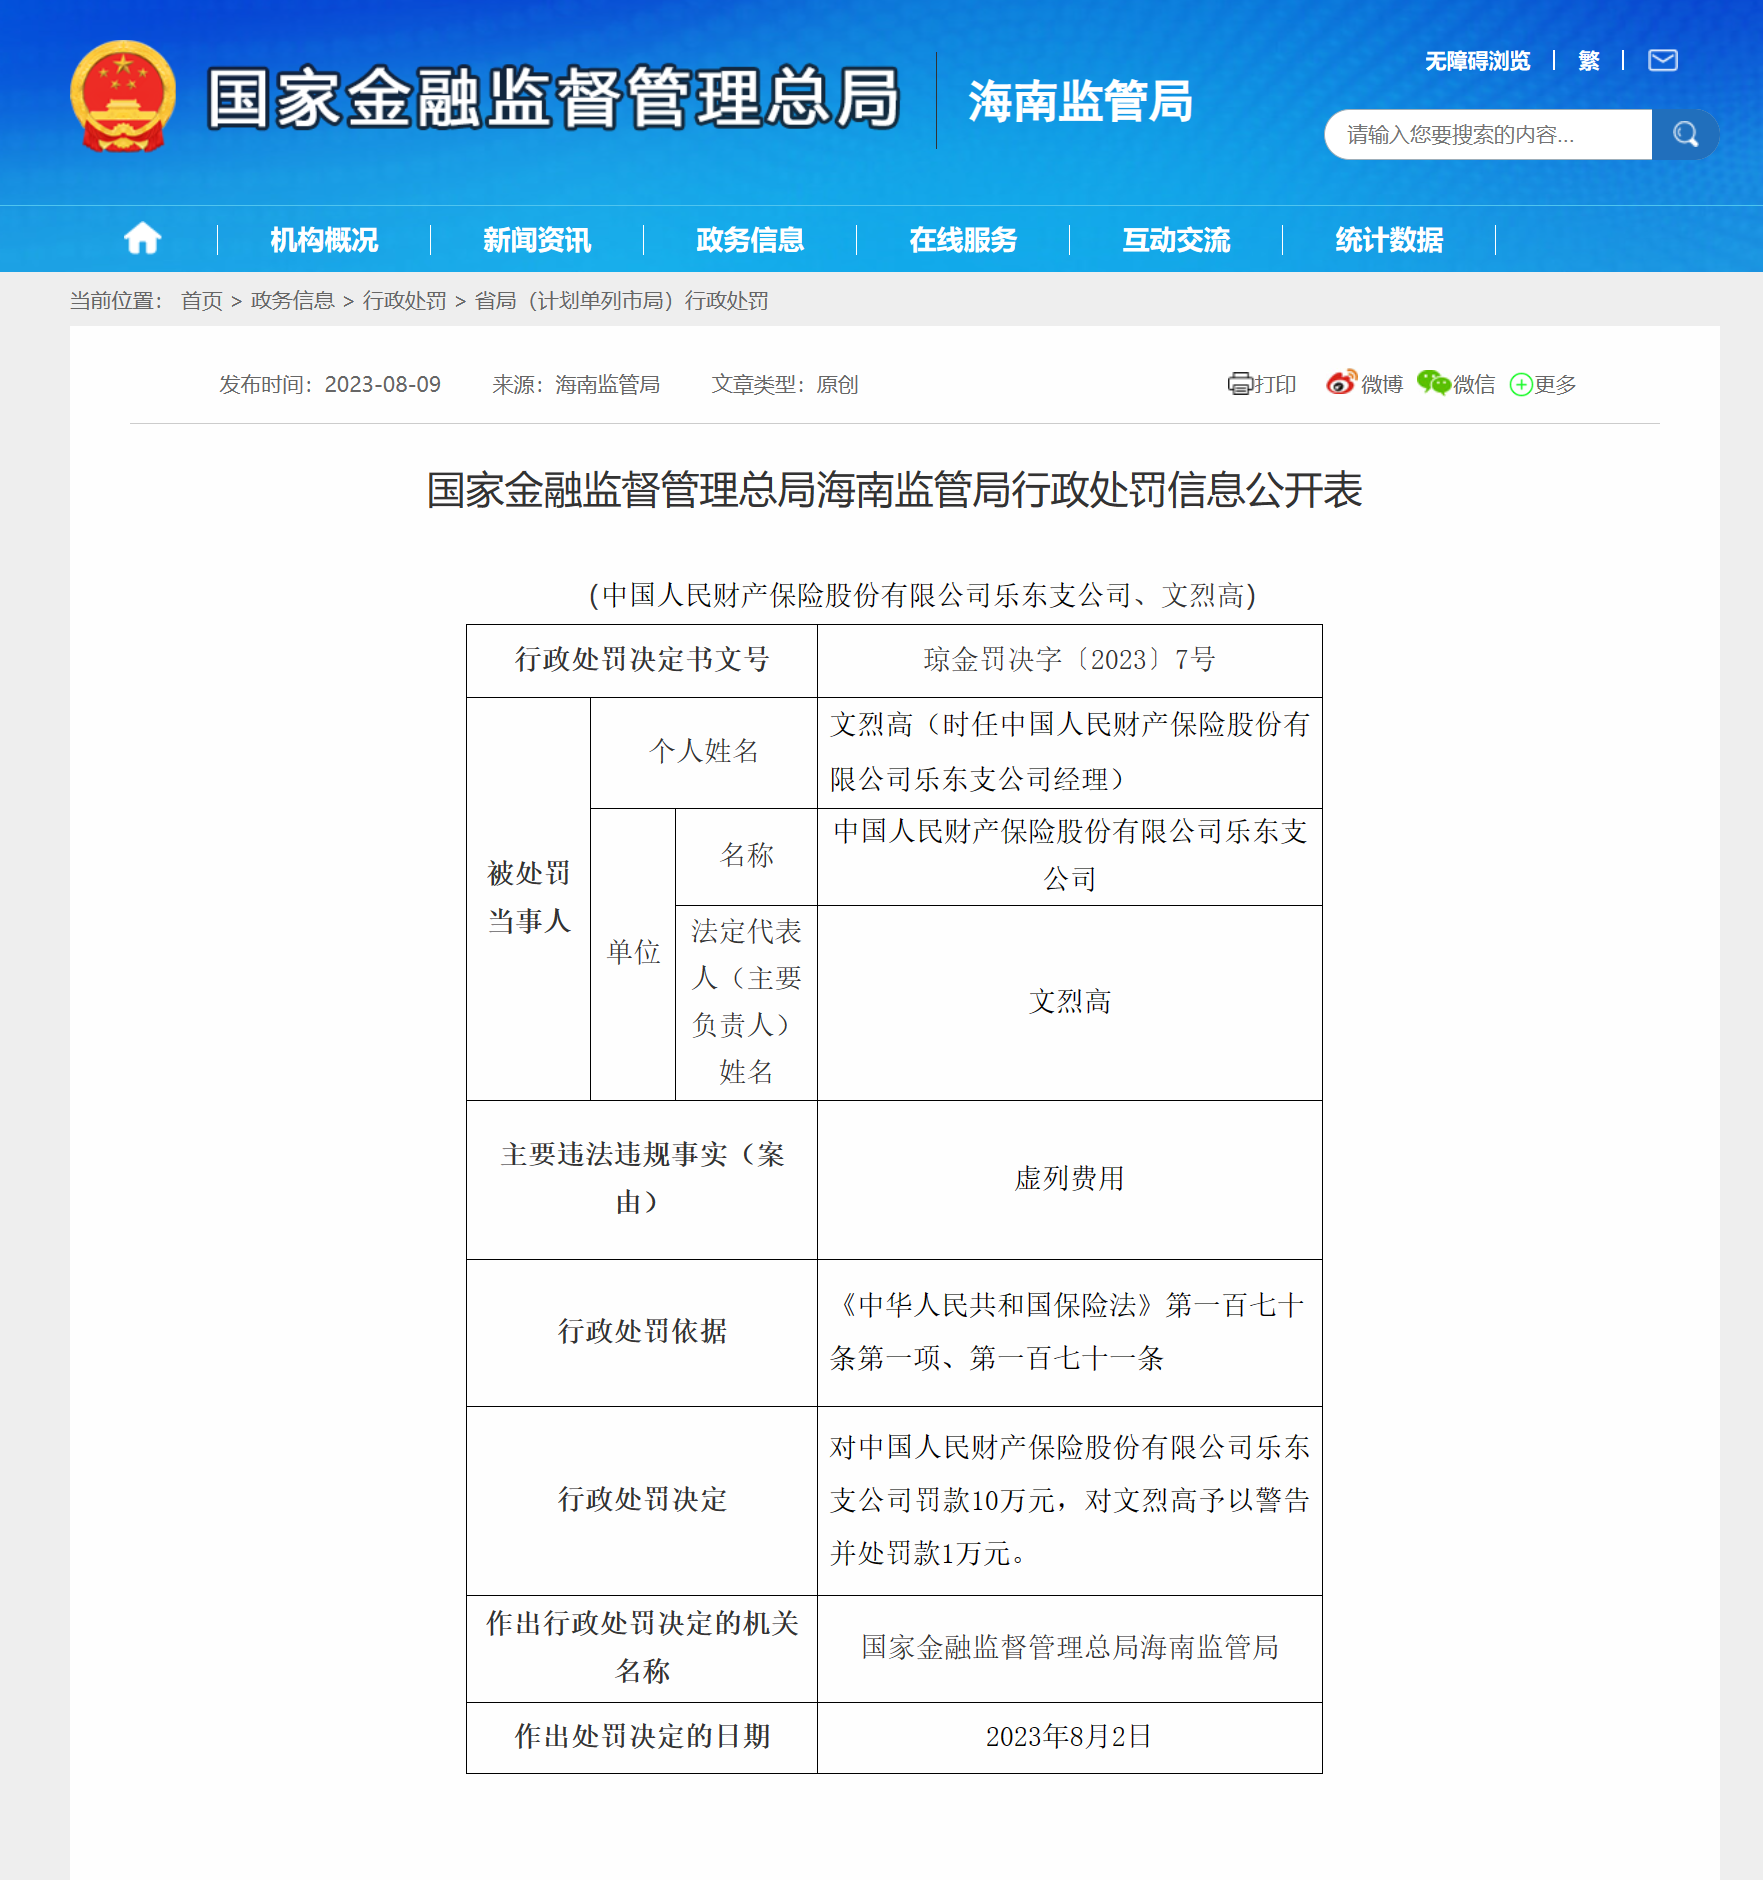Click the 国家金融监督管理总局 site title

click(x=553, y=98)
